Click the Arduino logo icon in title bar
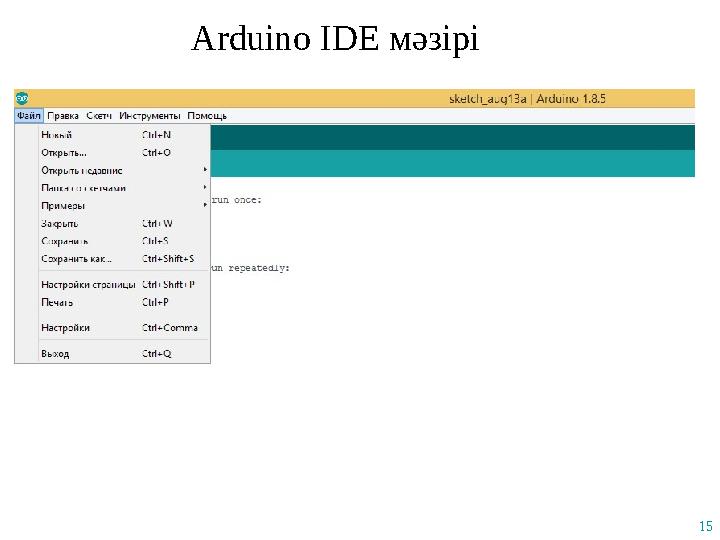This screenshot has height=540, width=720. (x=22, y=98)
